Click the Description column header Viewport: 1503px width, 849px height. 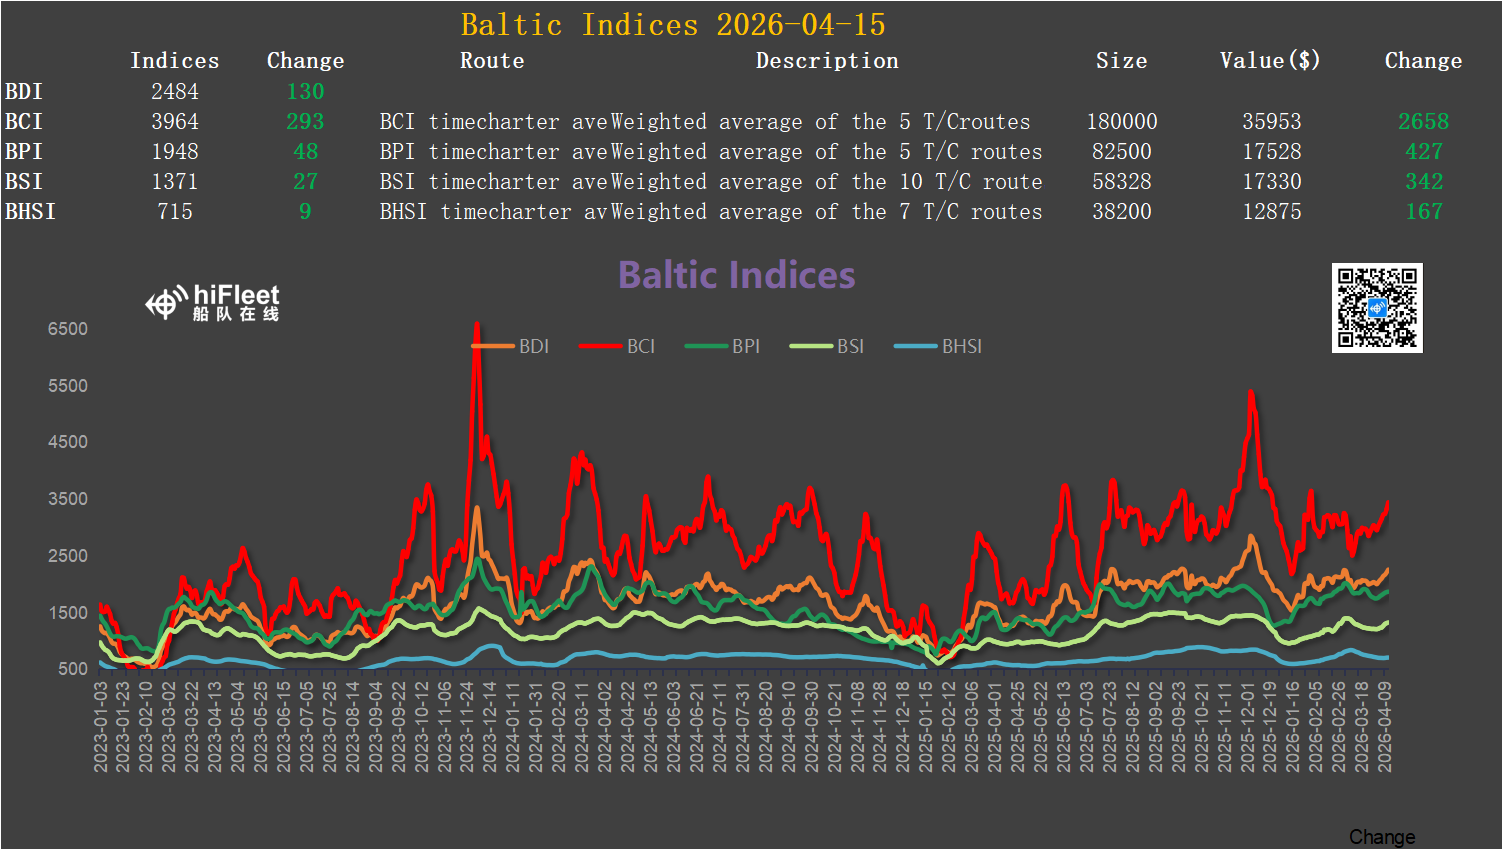[826, 61]
